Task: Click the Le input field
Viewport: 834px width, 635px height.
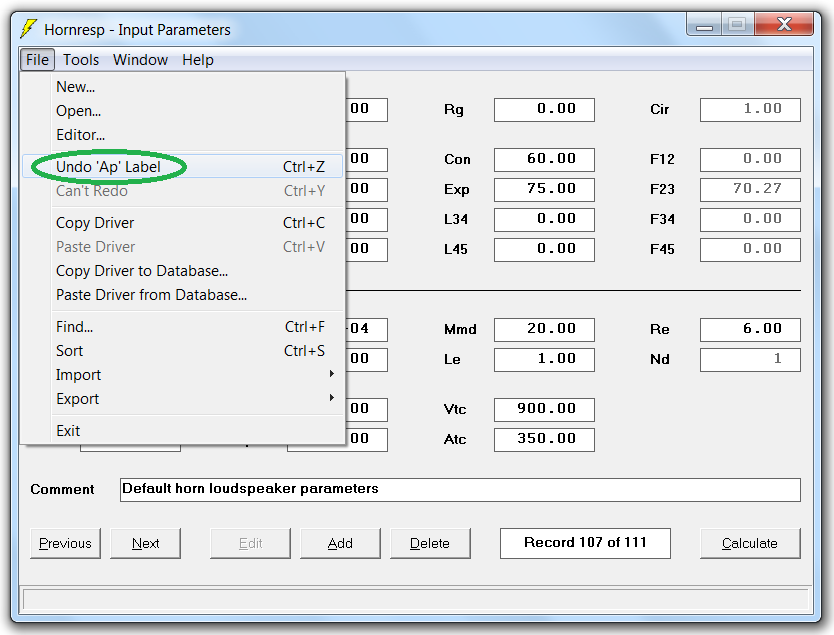Action: click(544, 360)
